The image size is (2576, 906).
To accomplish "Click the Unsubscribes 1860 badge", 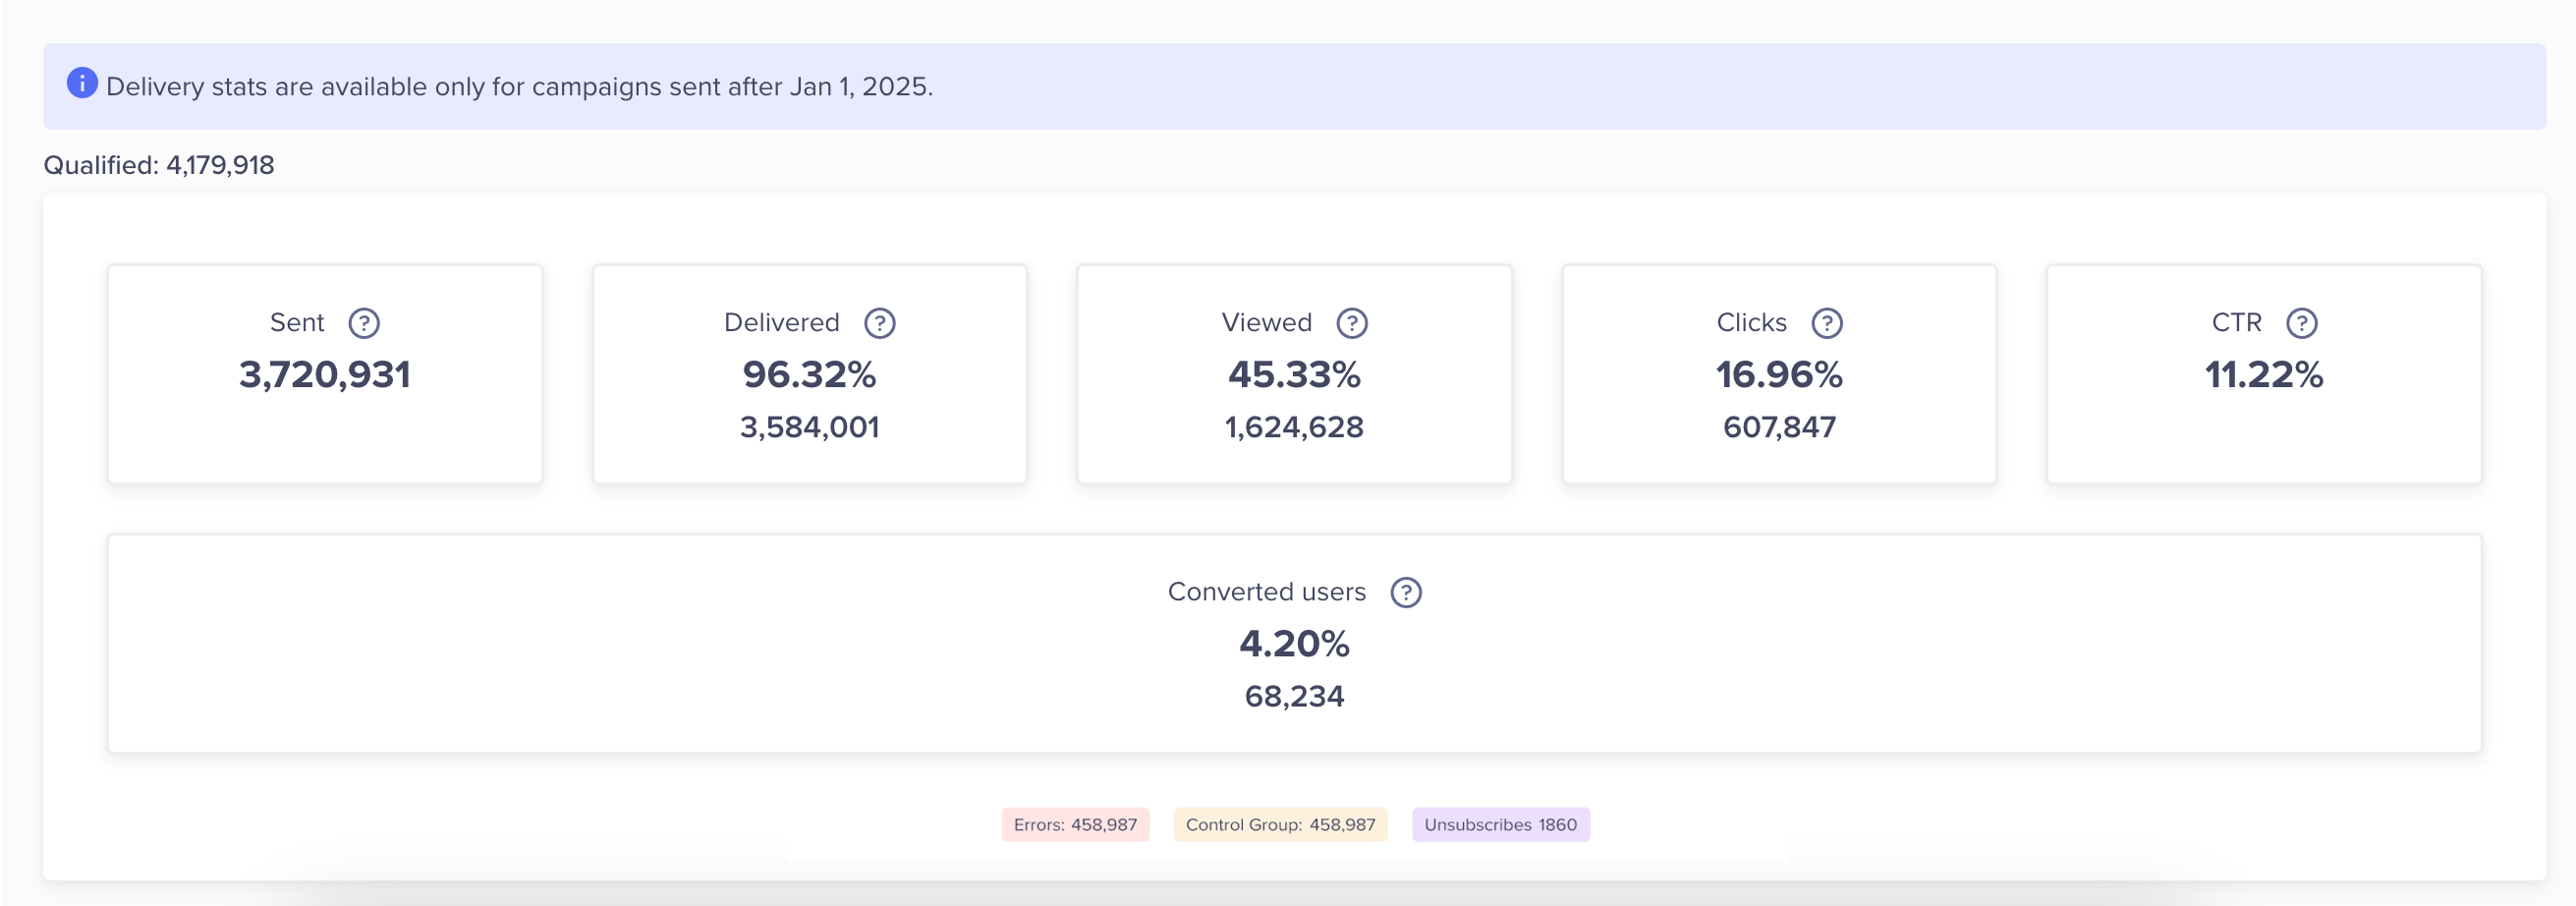I will (x=1500, y=824).
